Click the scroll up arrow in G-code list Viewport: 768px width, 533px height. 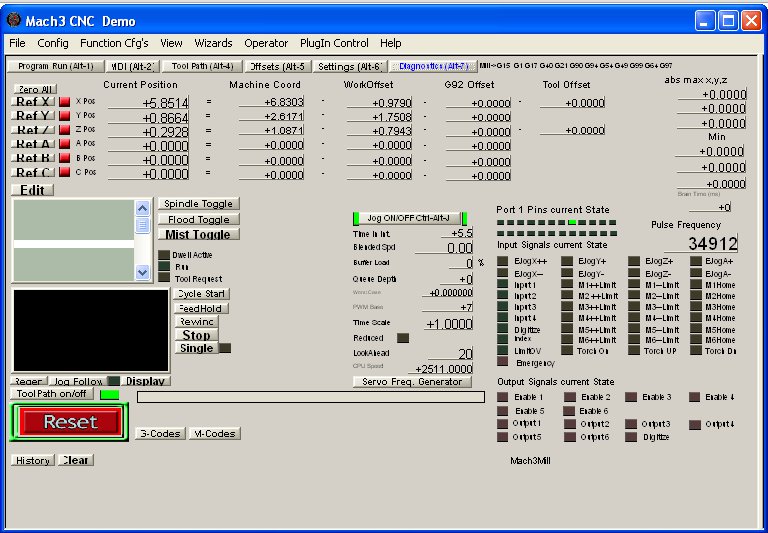coord(142,209)
